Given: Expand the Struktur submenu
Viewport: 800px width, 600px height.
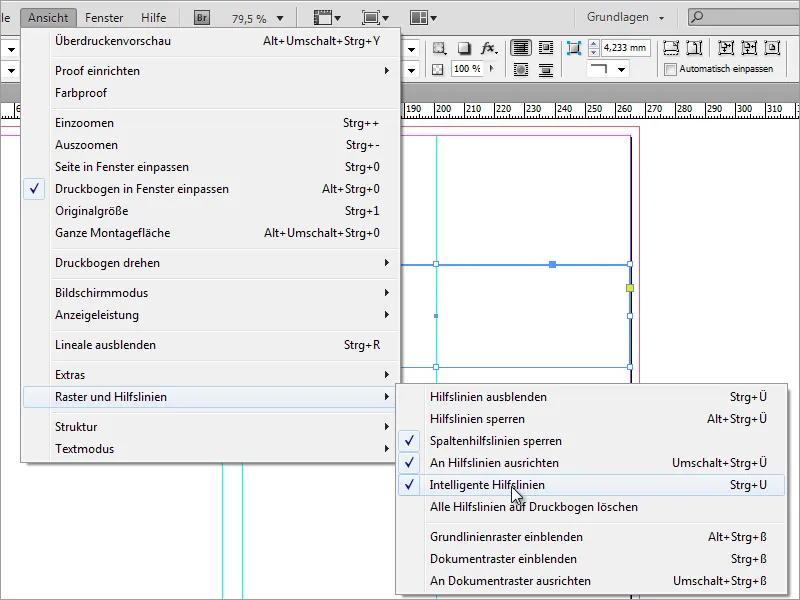Looking at the screenshot, I should pos(211,427).
